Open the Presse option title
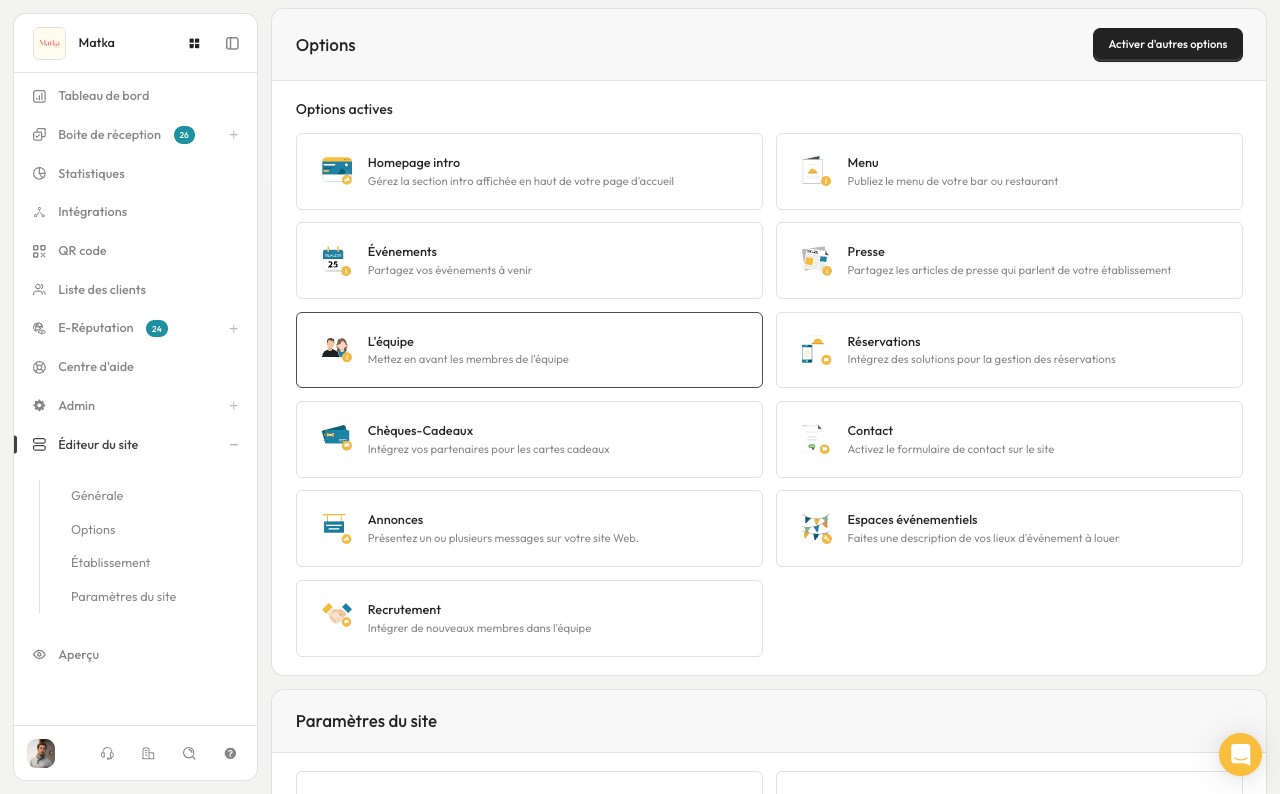 [866, 252]
